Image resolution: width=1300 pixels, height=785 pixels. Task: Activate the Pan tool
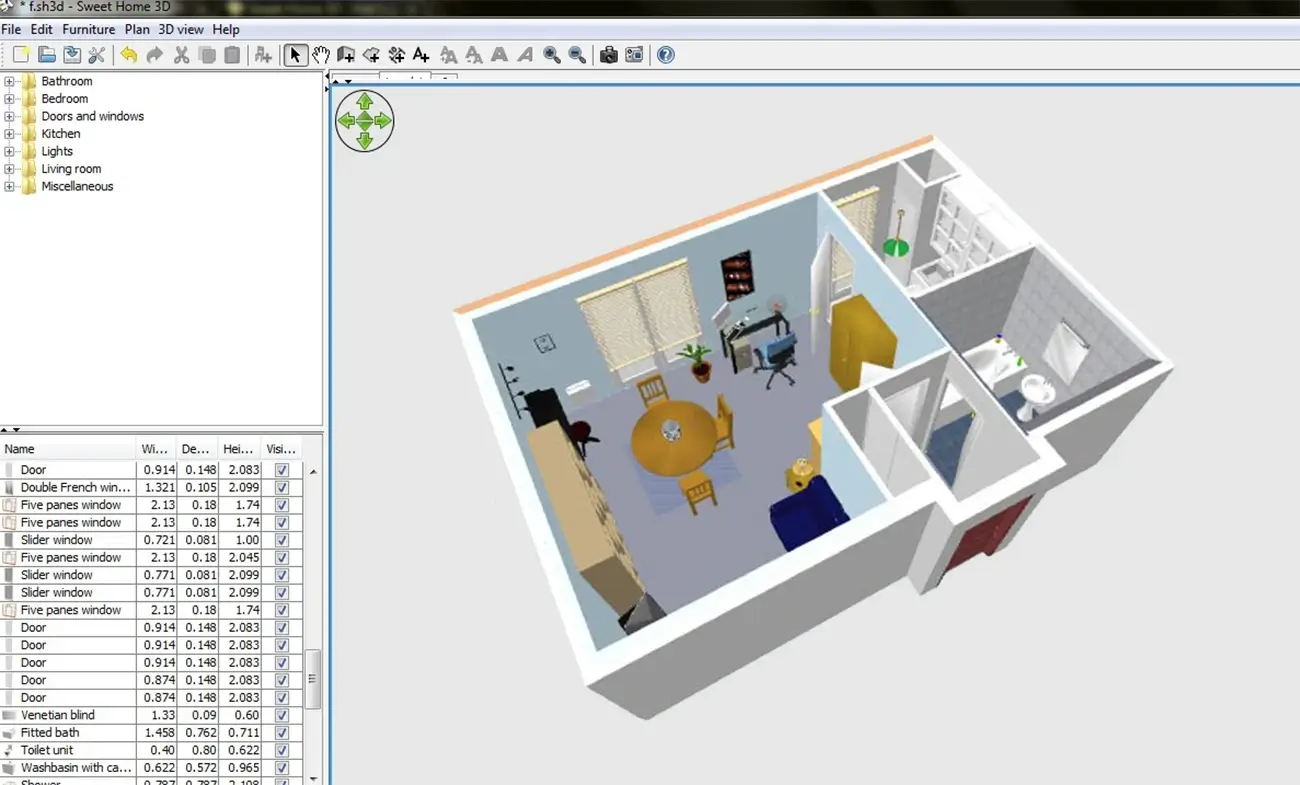click(321, 55)
